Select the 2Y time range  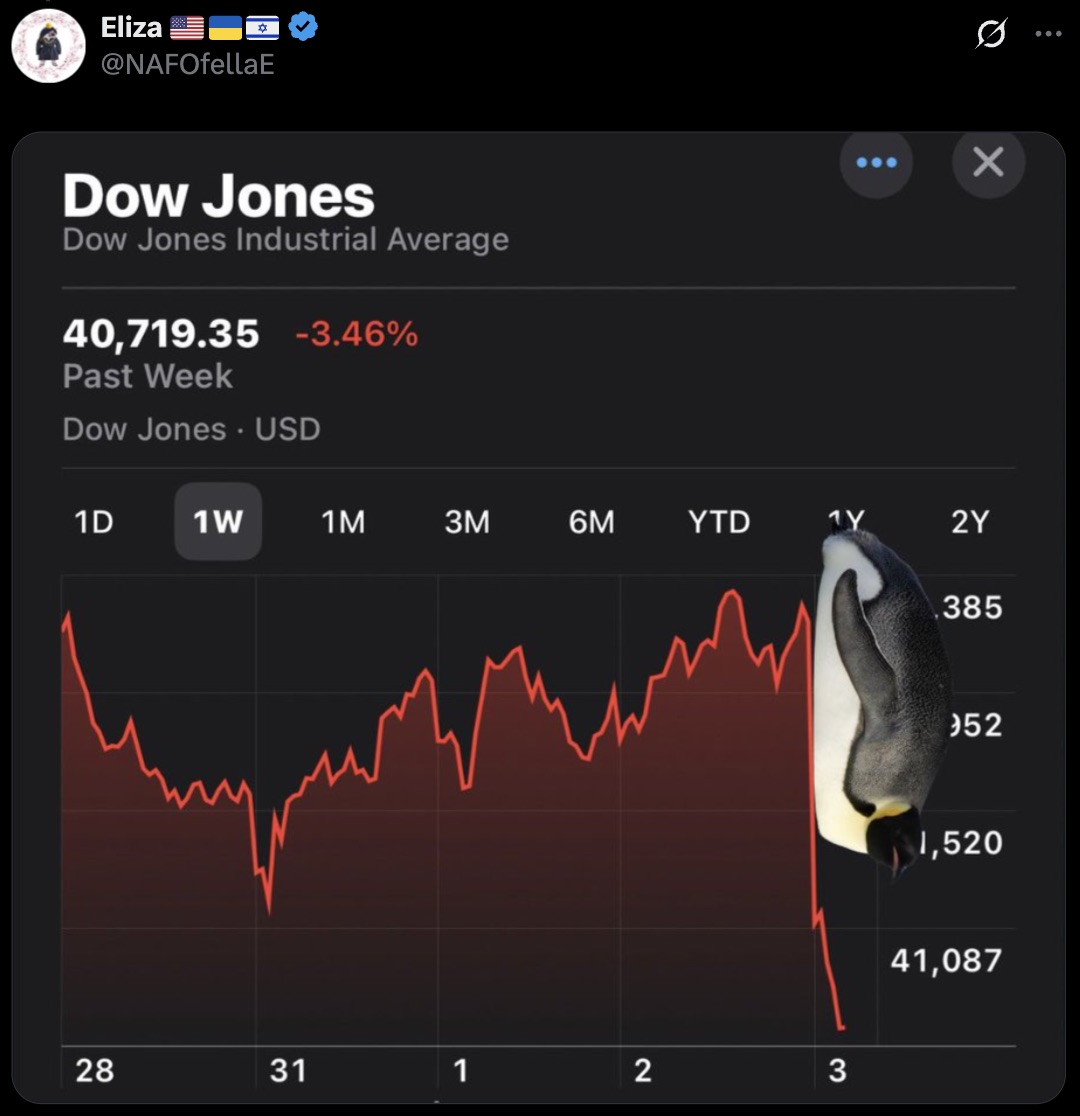(x=968, y=522)
